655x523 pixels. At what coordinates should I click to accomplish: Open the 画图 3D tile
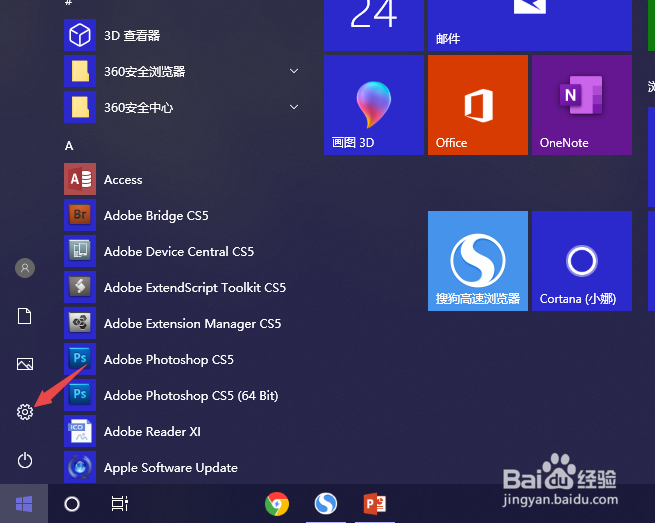[374, 105]
